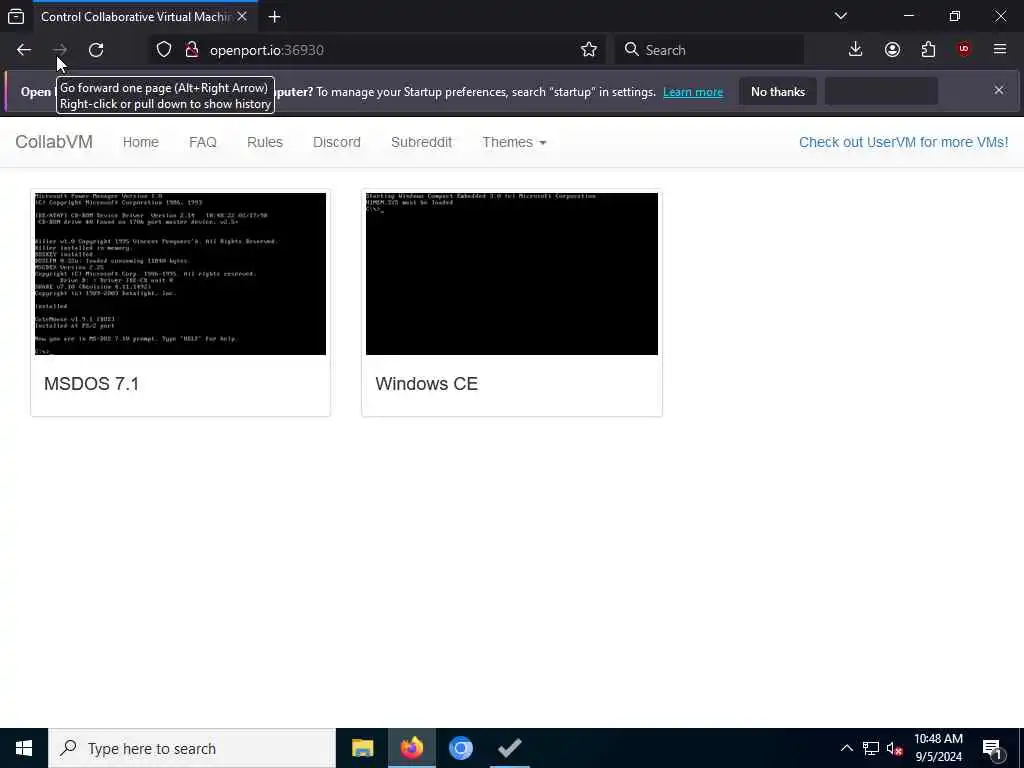Bookmark this page with the star
The image size is (1024, 768).
point(588,50)
